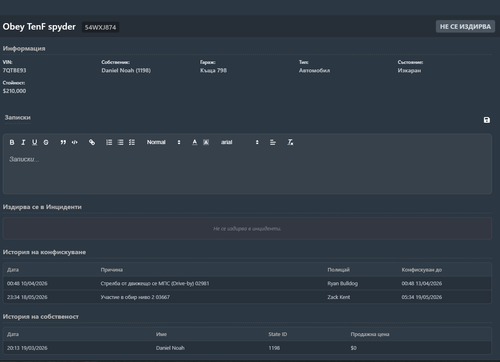500x362 pixels.
Task: Create a bullet list in notes
Action: (120, 142)
